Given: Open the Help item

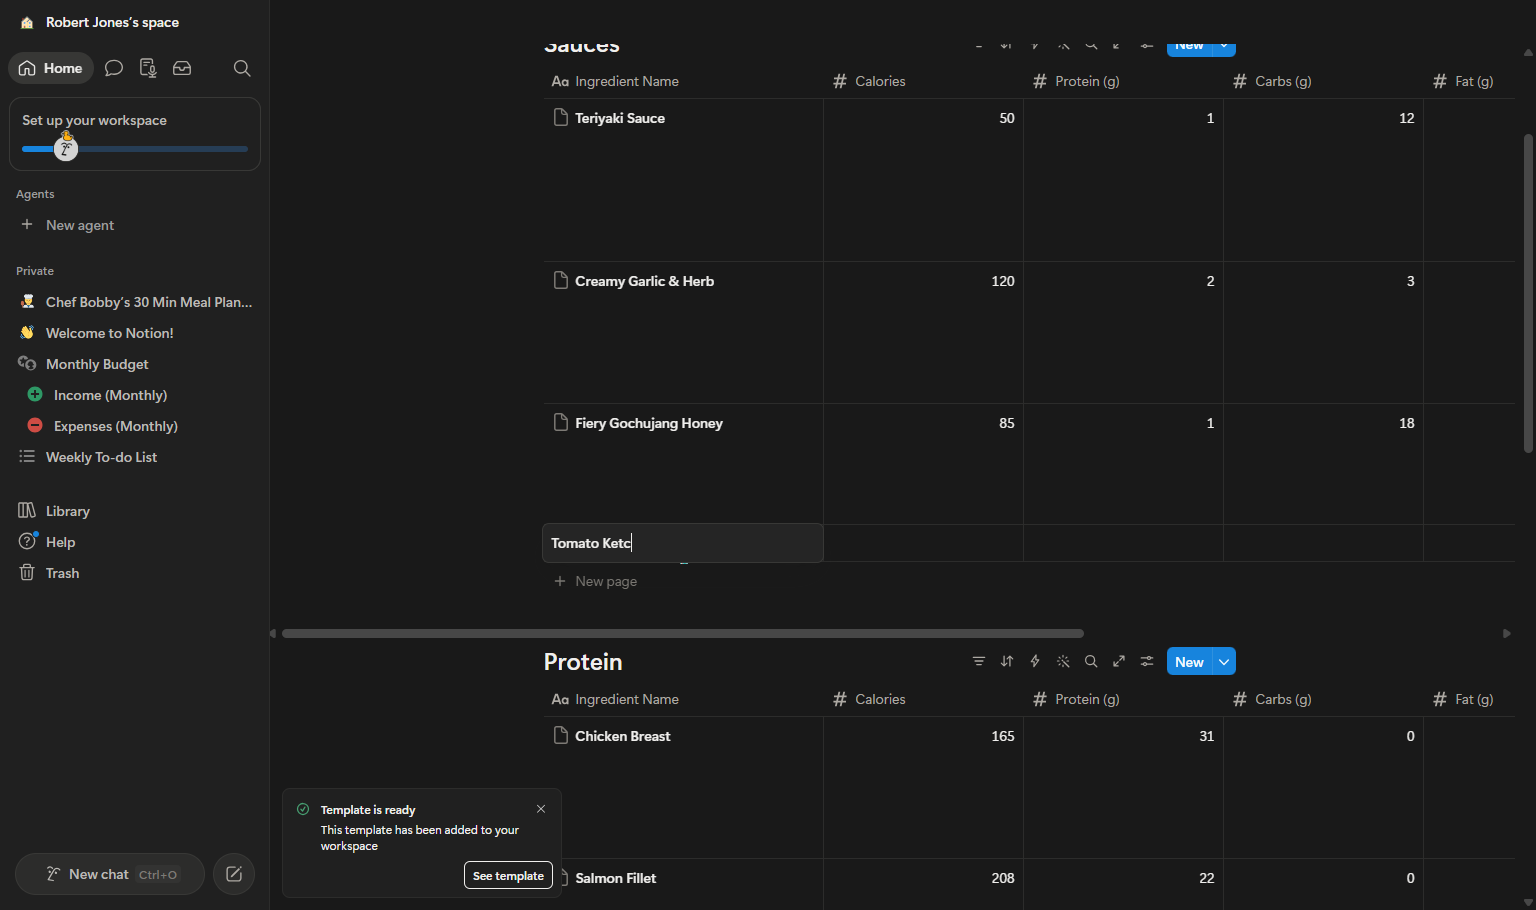Looking at the screenshot, I should tap(60, 542).
